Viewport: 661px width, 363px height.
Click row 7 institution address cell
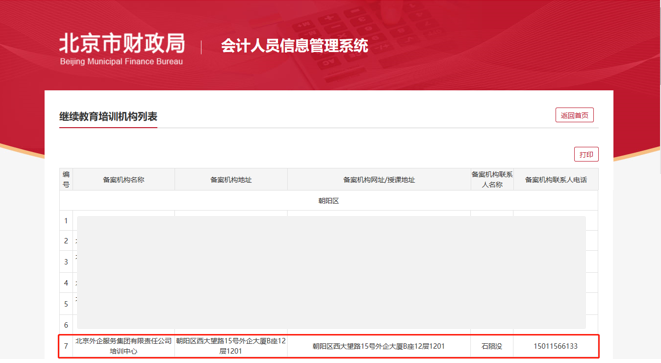point(231,346)
